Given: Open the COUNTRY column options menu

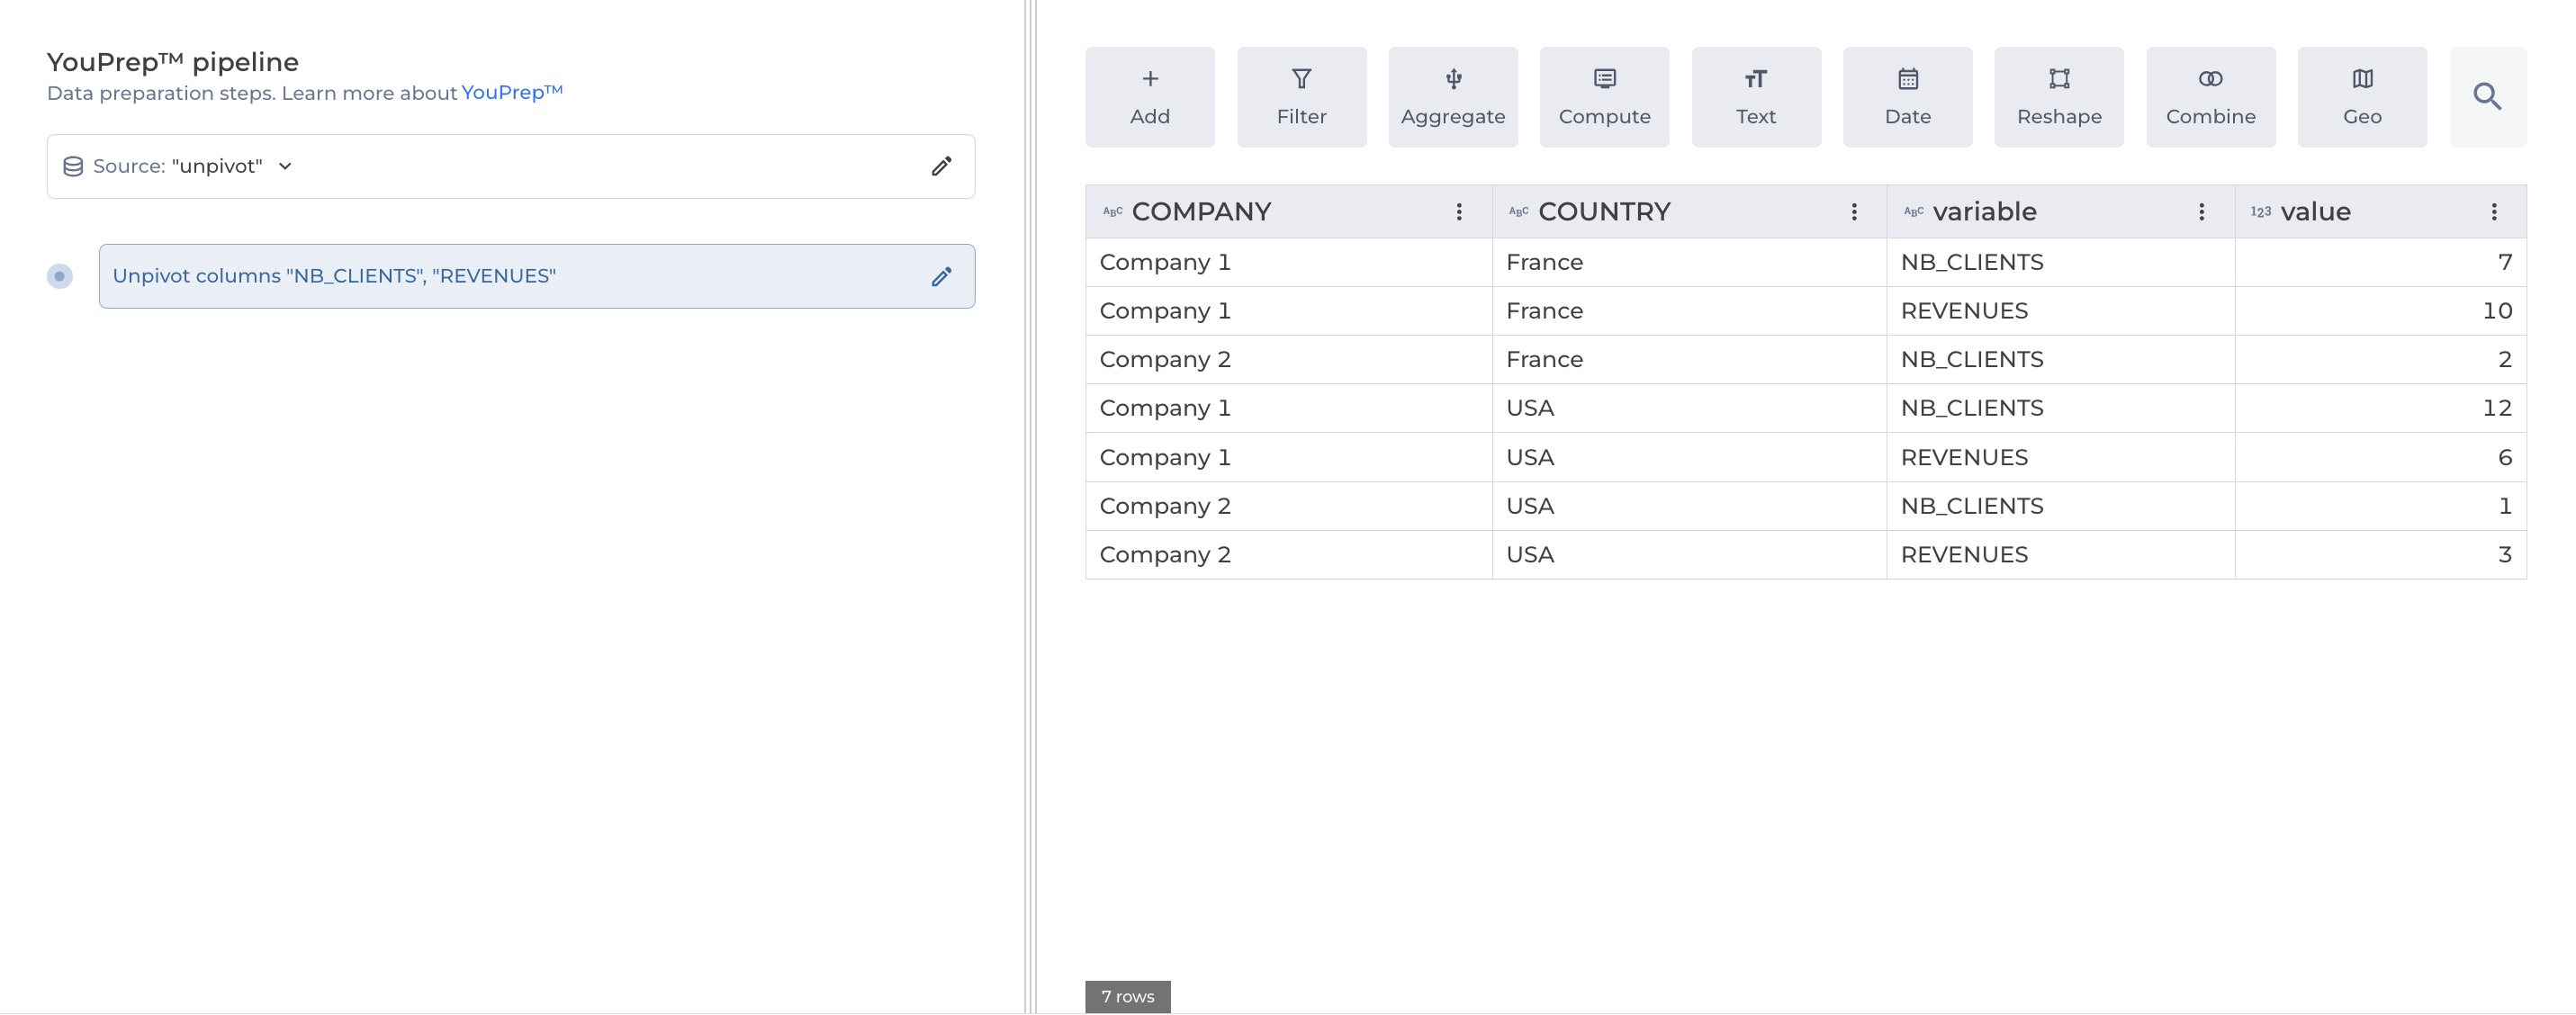Looking at the screenshot, I should (x=1853, y=211).
